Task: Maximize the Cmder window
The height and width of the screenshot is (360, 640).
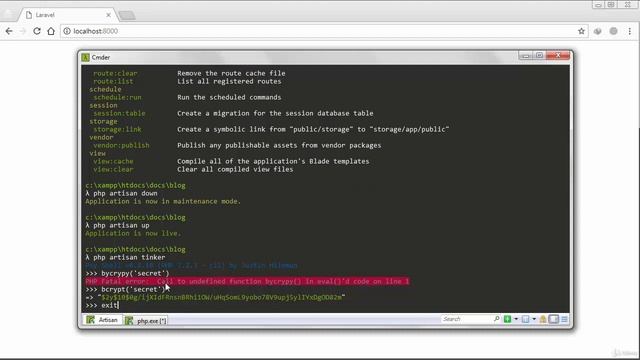Action: 539,56
